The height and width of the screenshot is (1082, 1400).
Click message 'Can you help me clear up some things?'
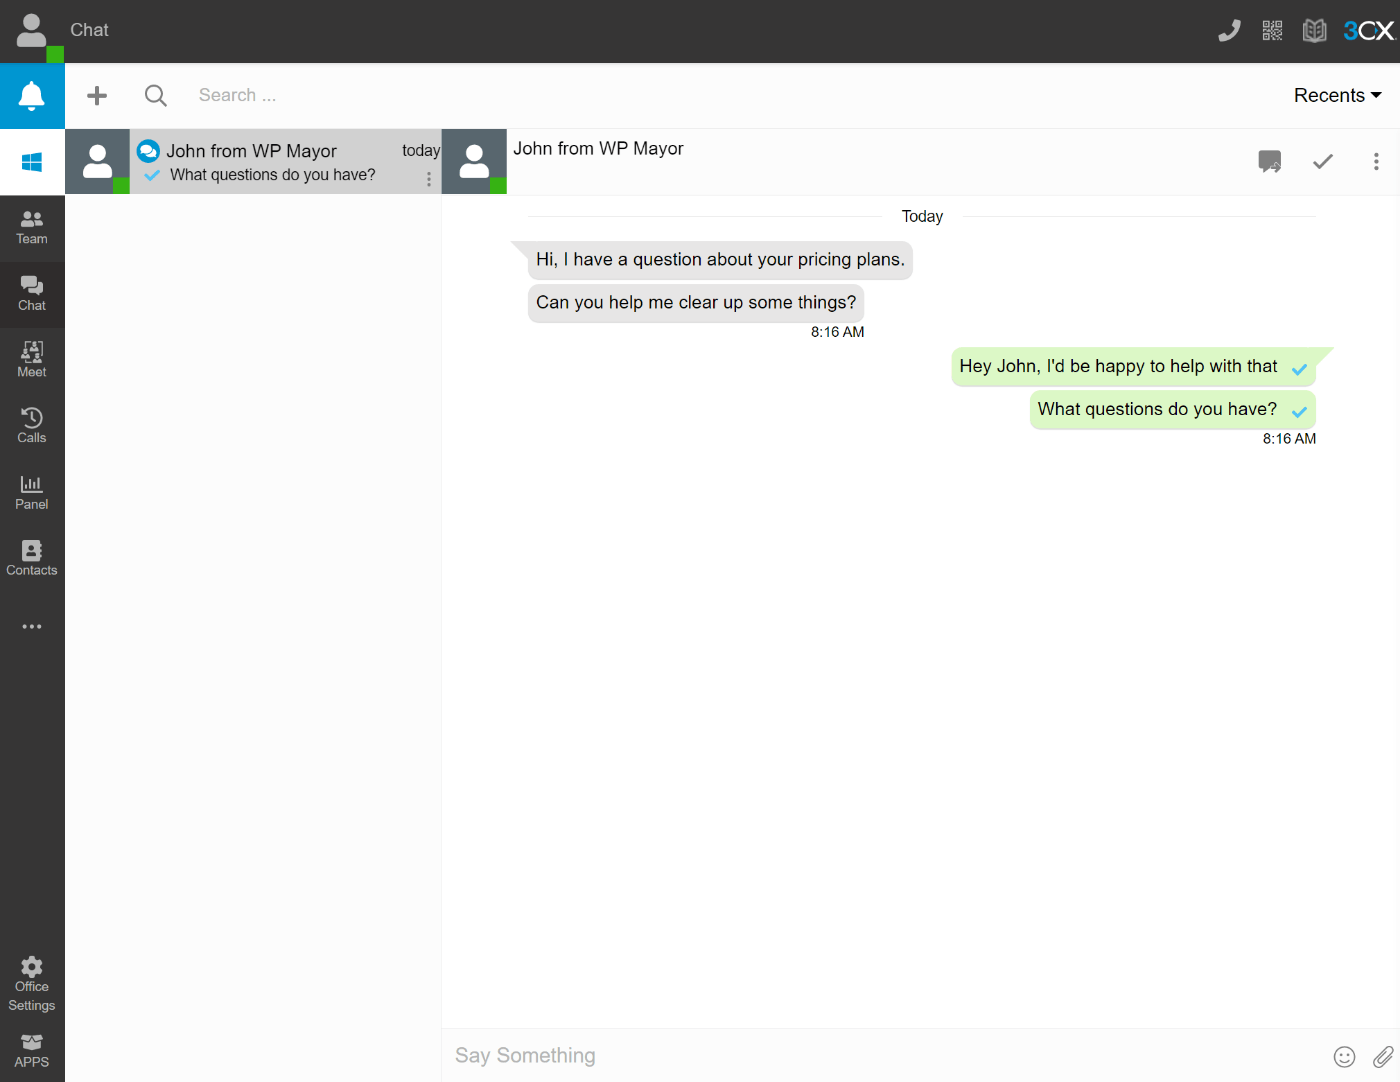coord(696,303)
